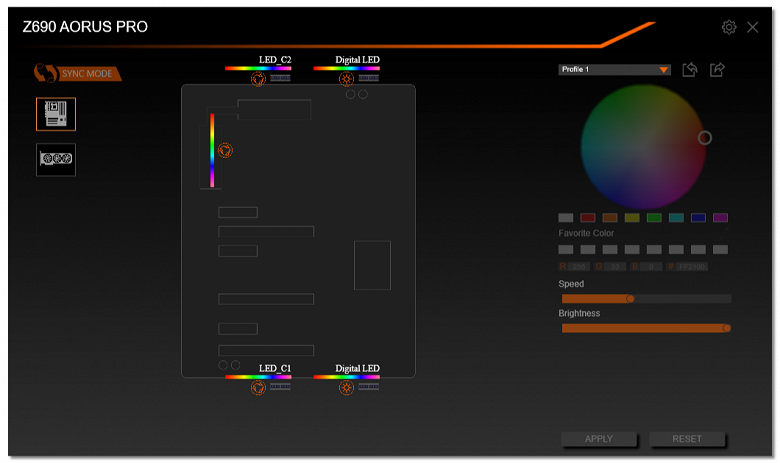
Task: Pick the yellow preset color swatch
Action: click(x=632, y=217)
